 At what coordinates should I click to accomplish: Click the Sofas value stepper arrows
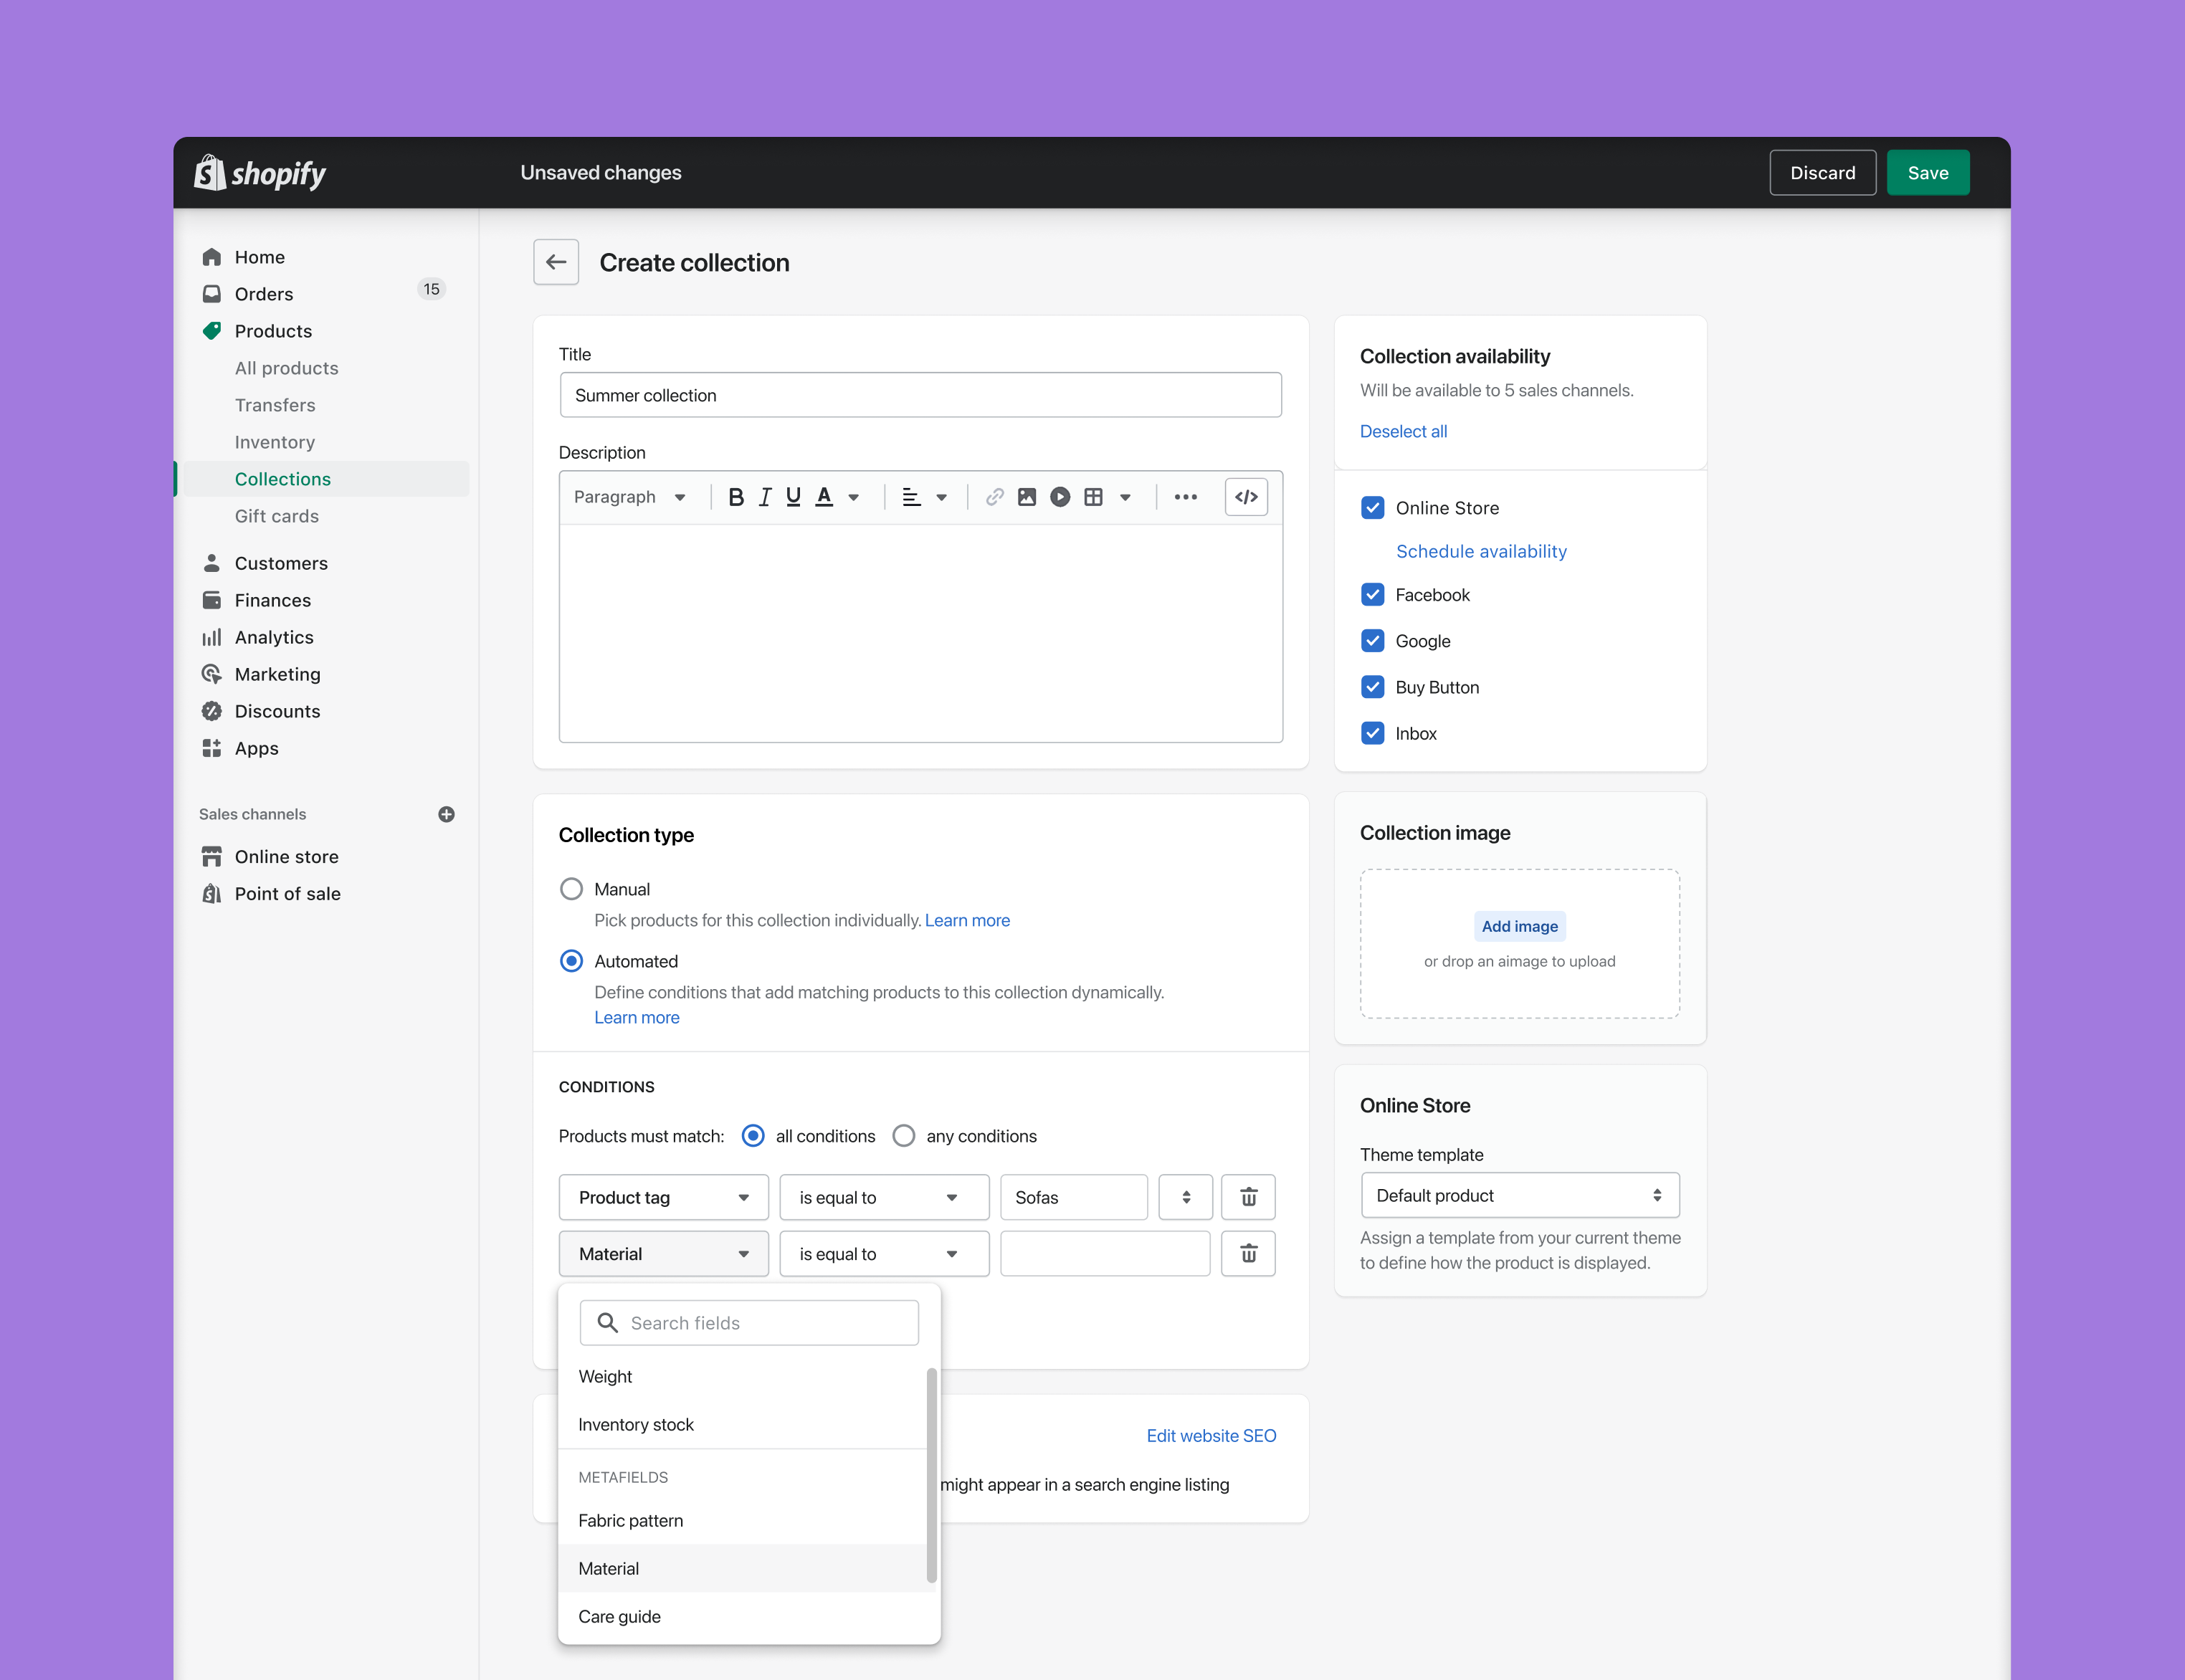point(1186,1197)
